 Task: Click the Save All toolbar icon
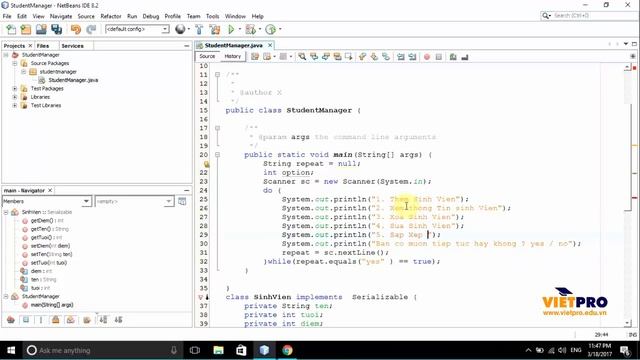(56, 29)
